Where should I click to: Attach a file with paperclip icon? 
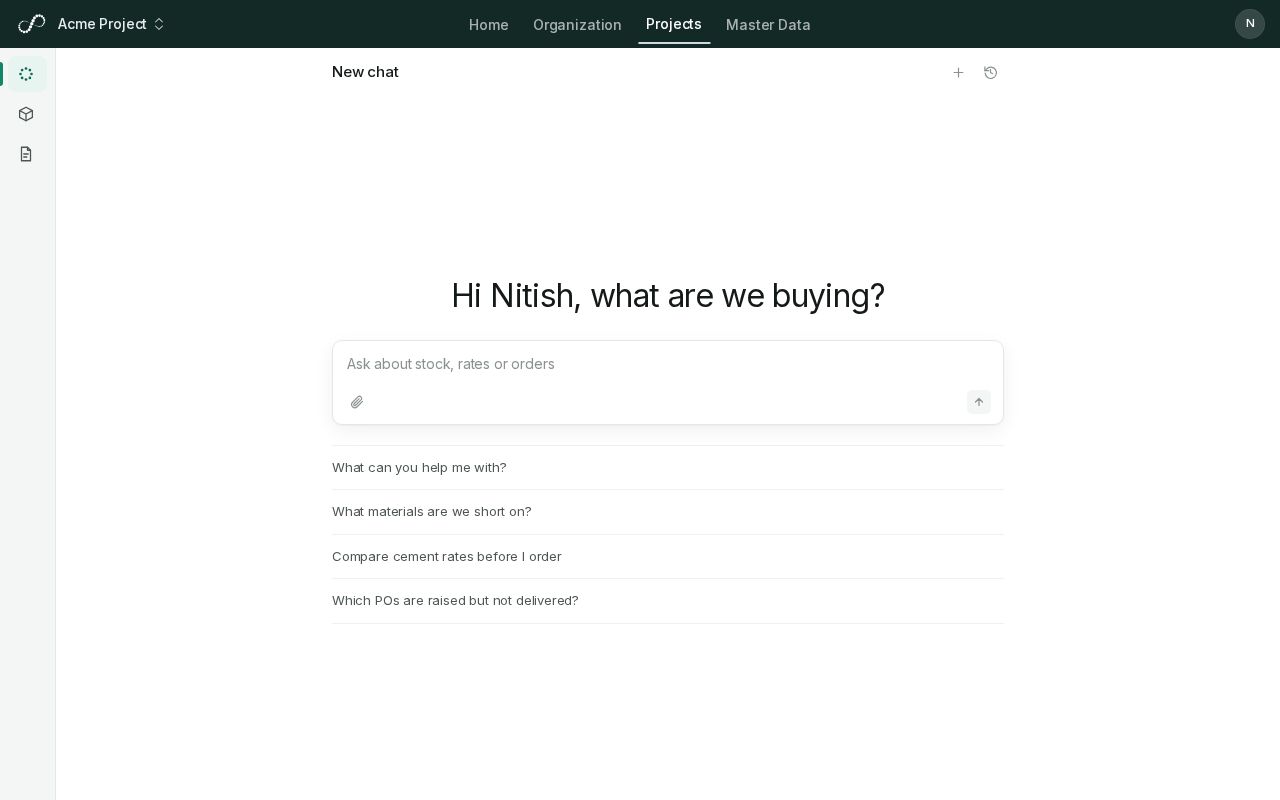tap(357, 402)
